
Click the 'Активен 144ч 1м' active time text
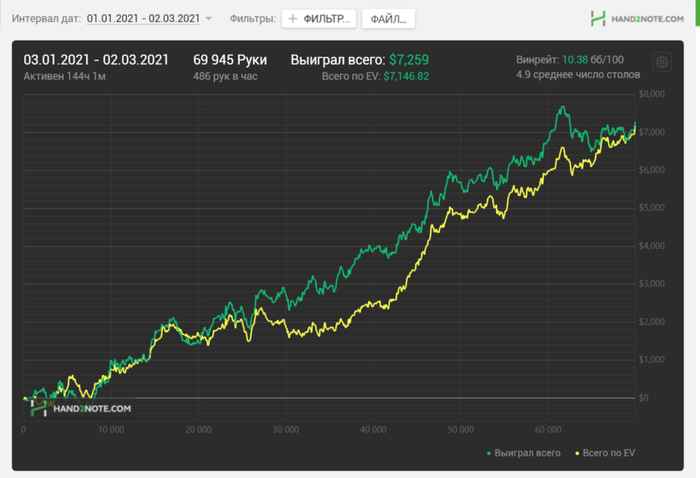coord(64,76)
